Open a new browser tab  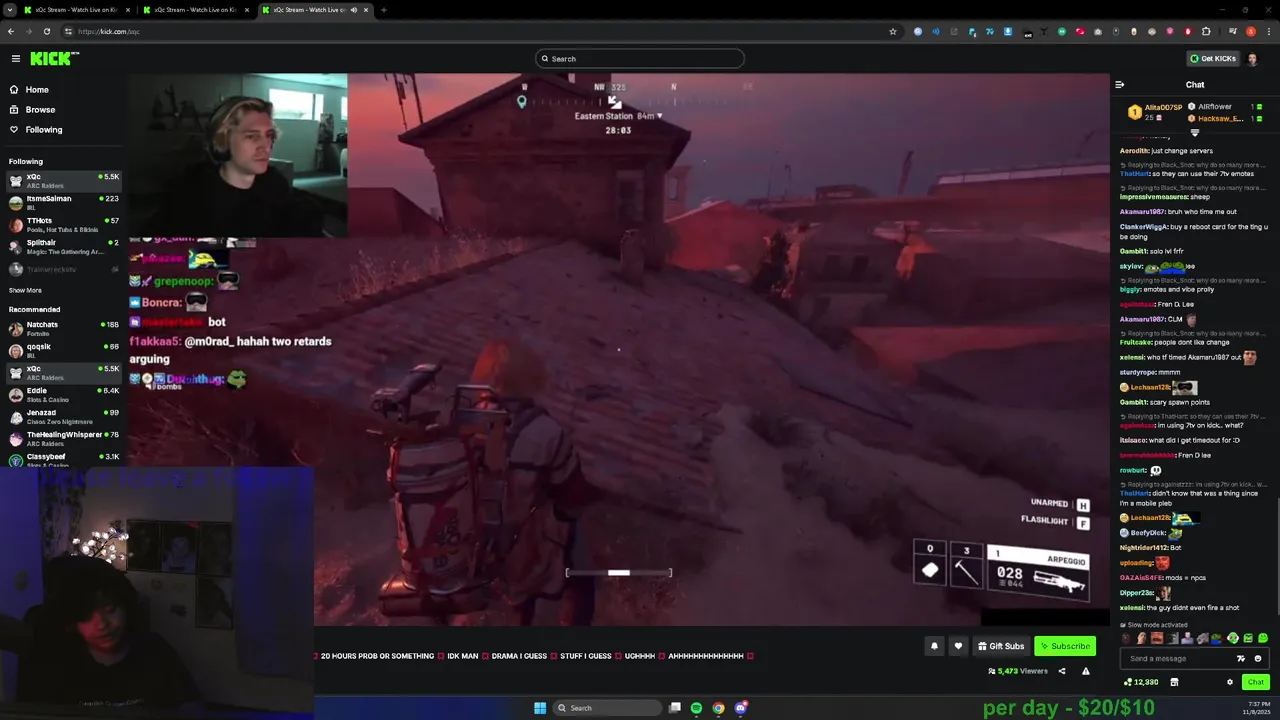tap(384, 10)
